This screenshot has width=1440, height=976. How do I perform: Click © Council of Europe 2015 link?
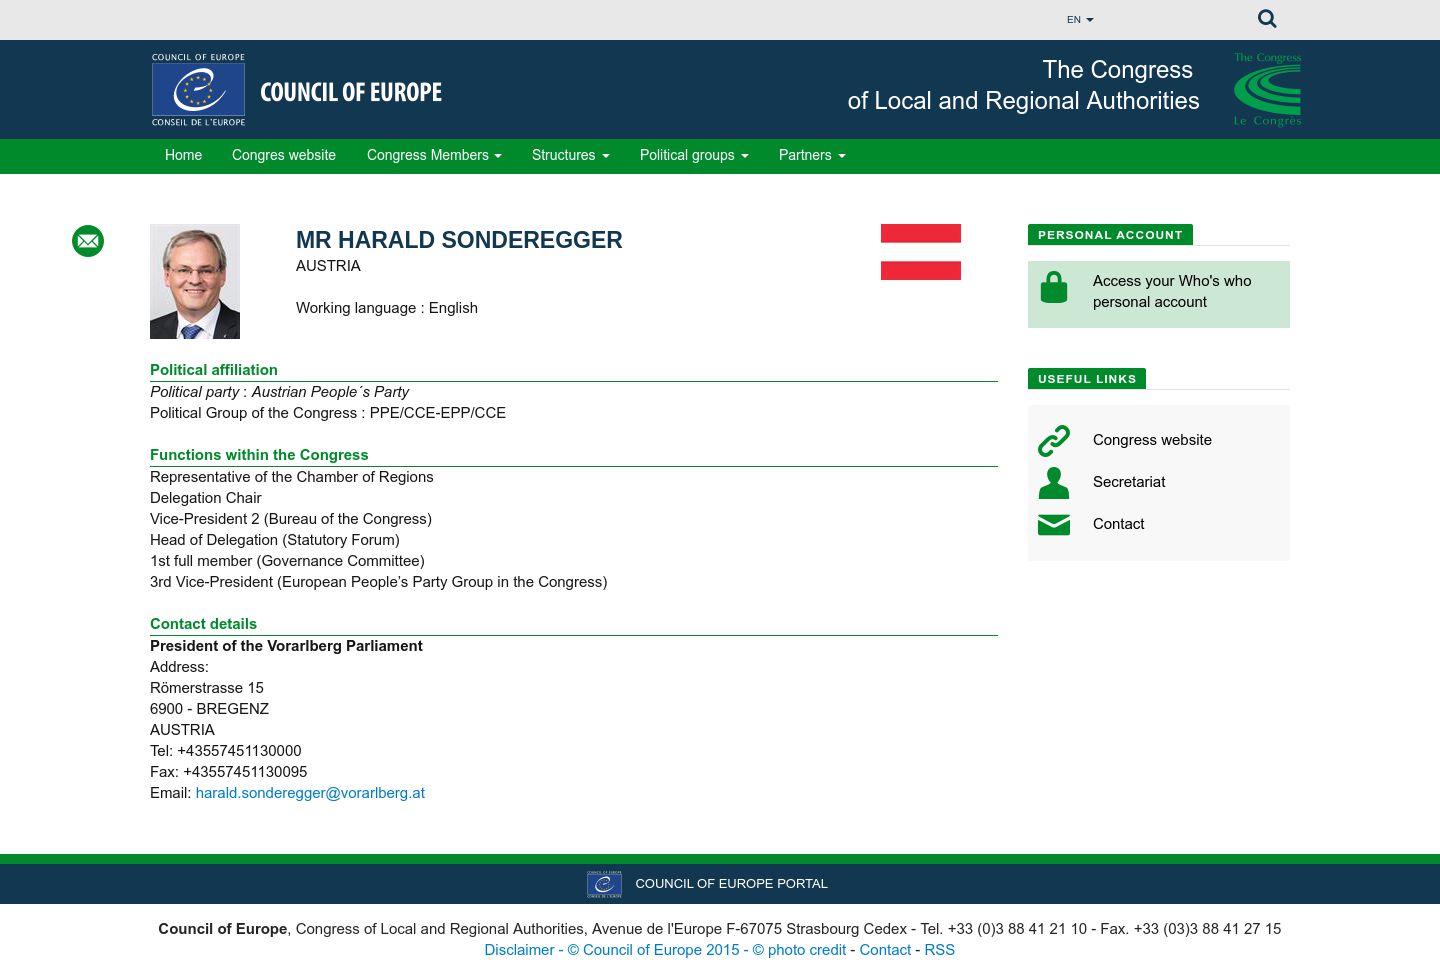[x=653, y=950]
